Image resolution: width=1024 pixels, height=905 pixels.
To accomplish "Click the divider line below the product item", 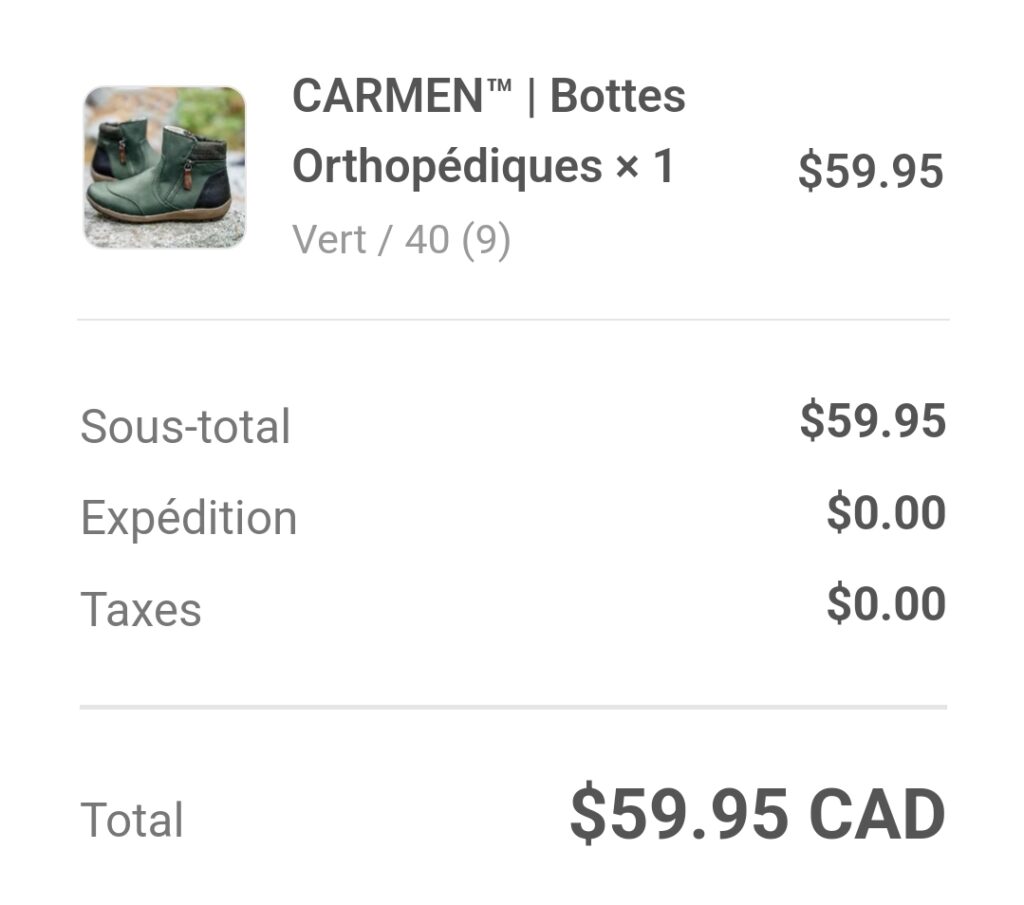I will (512, 320).
